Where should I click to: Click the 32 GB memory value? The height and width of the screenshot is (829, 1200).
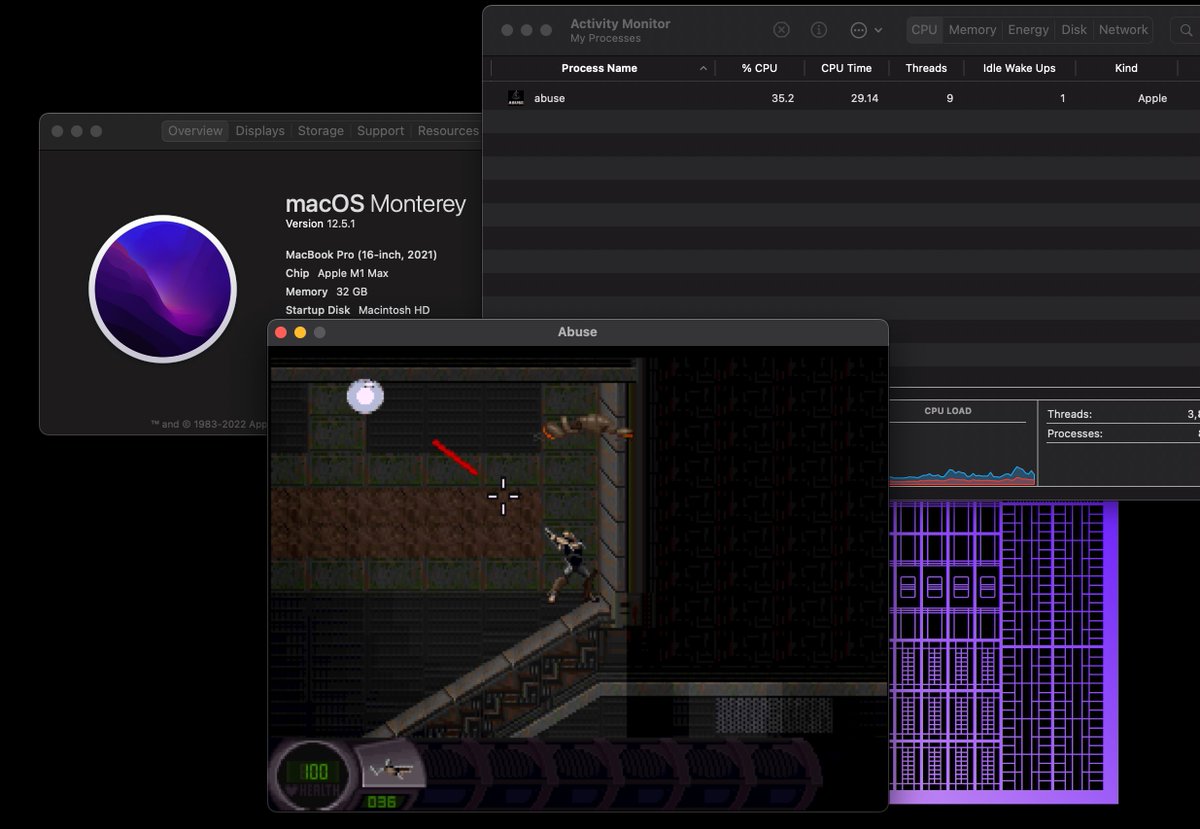(x=352, y=292)
